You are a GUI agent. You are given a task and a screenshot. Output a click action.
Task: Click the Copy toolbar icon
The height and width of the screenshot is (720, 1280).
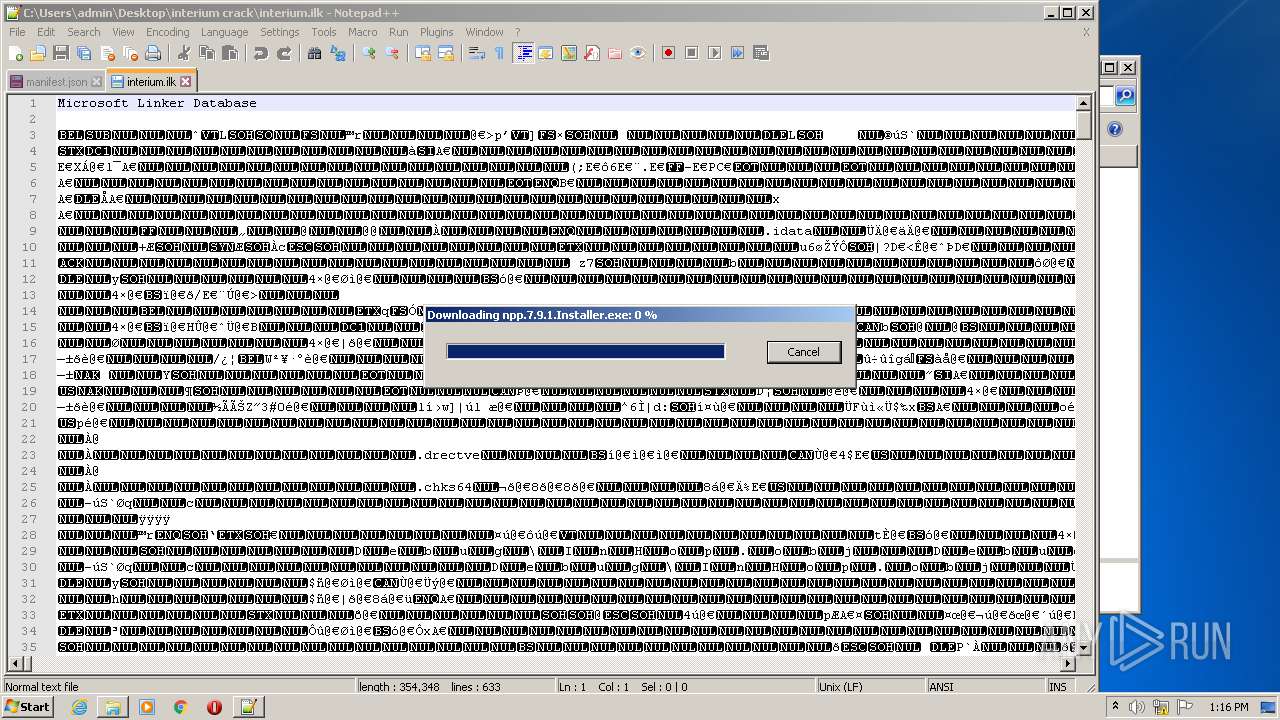[x=206, y=53]
